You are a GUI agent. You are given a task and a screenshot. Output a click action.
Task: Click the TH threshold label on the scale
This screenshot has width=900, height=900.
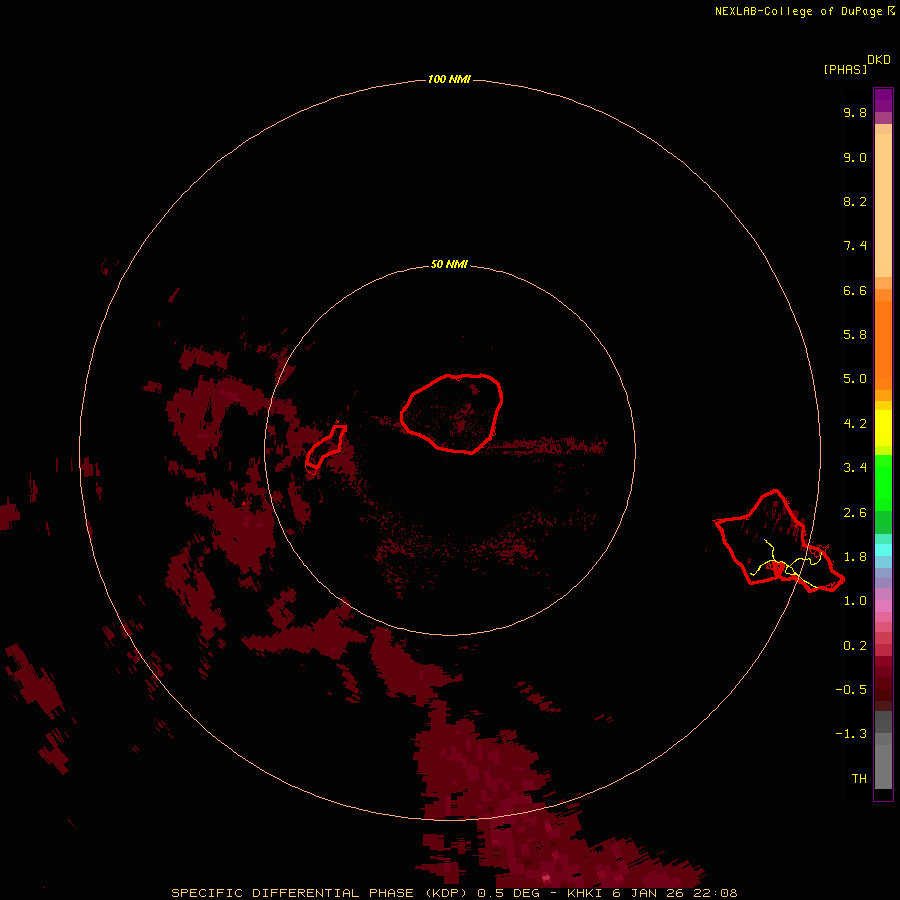coord(859,778)
